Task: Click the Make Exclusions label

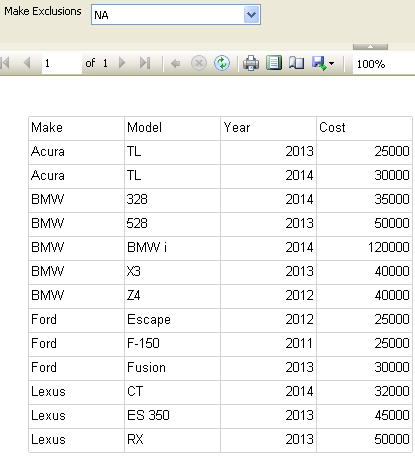Action: 43,11
